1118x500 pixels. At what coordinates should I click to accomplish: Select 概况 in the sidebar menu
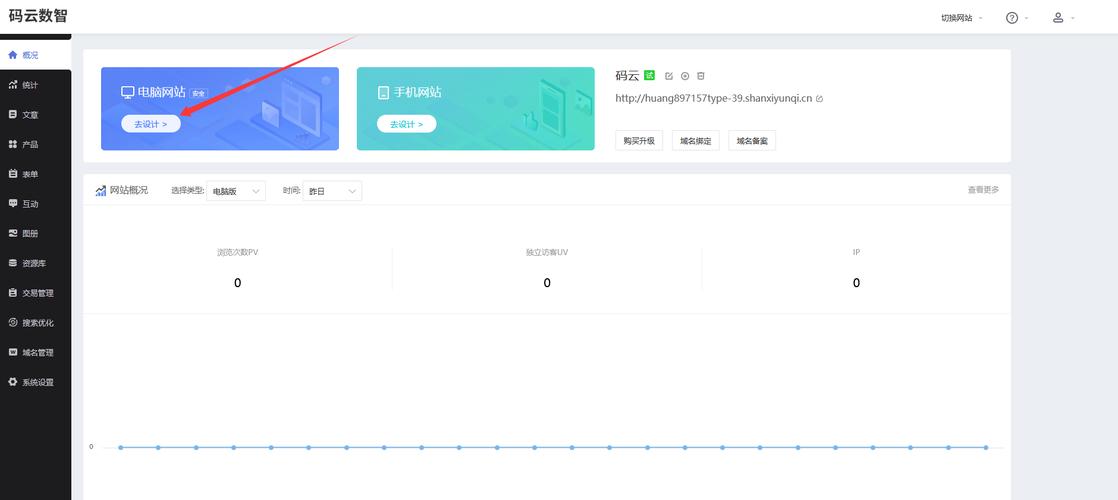(30, 55)
